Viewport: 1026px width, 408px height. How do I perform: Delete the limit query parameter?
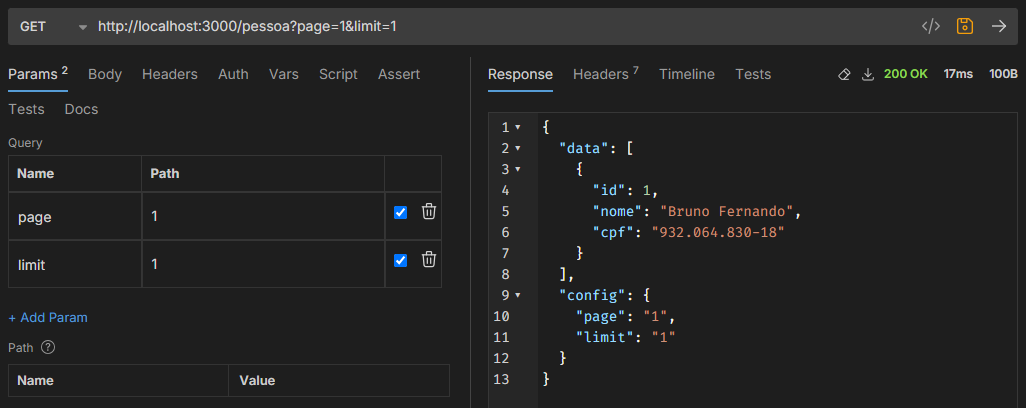pyautogui.click(x=428, y=260)
